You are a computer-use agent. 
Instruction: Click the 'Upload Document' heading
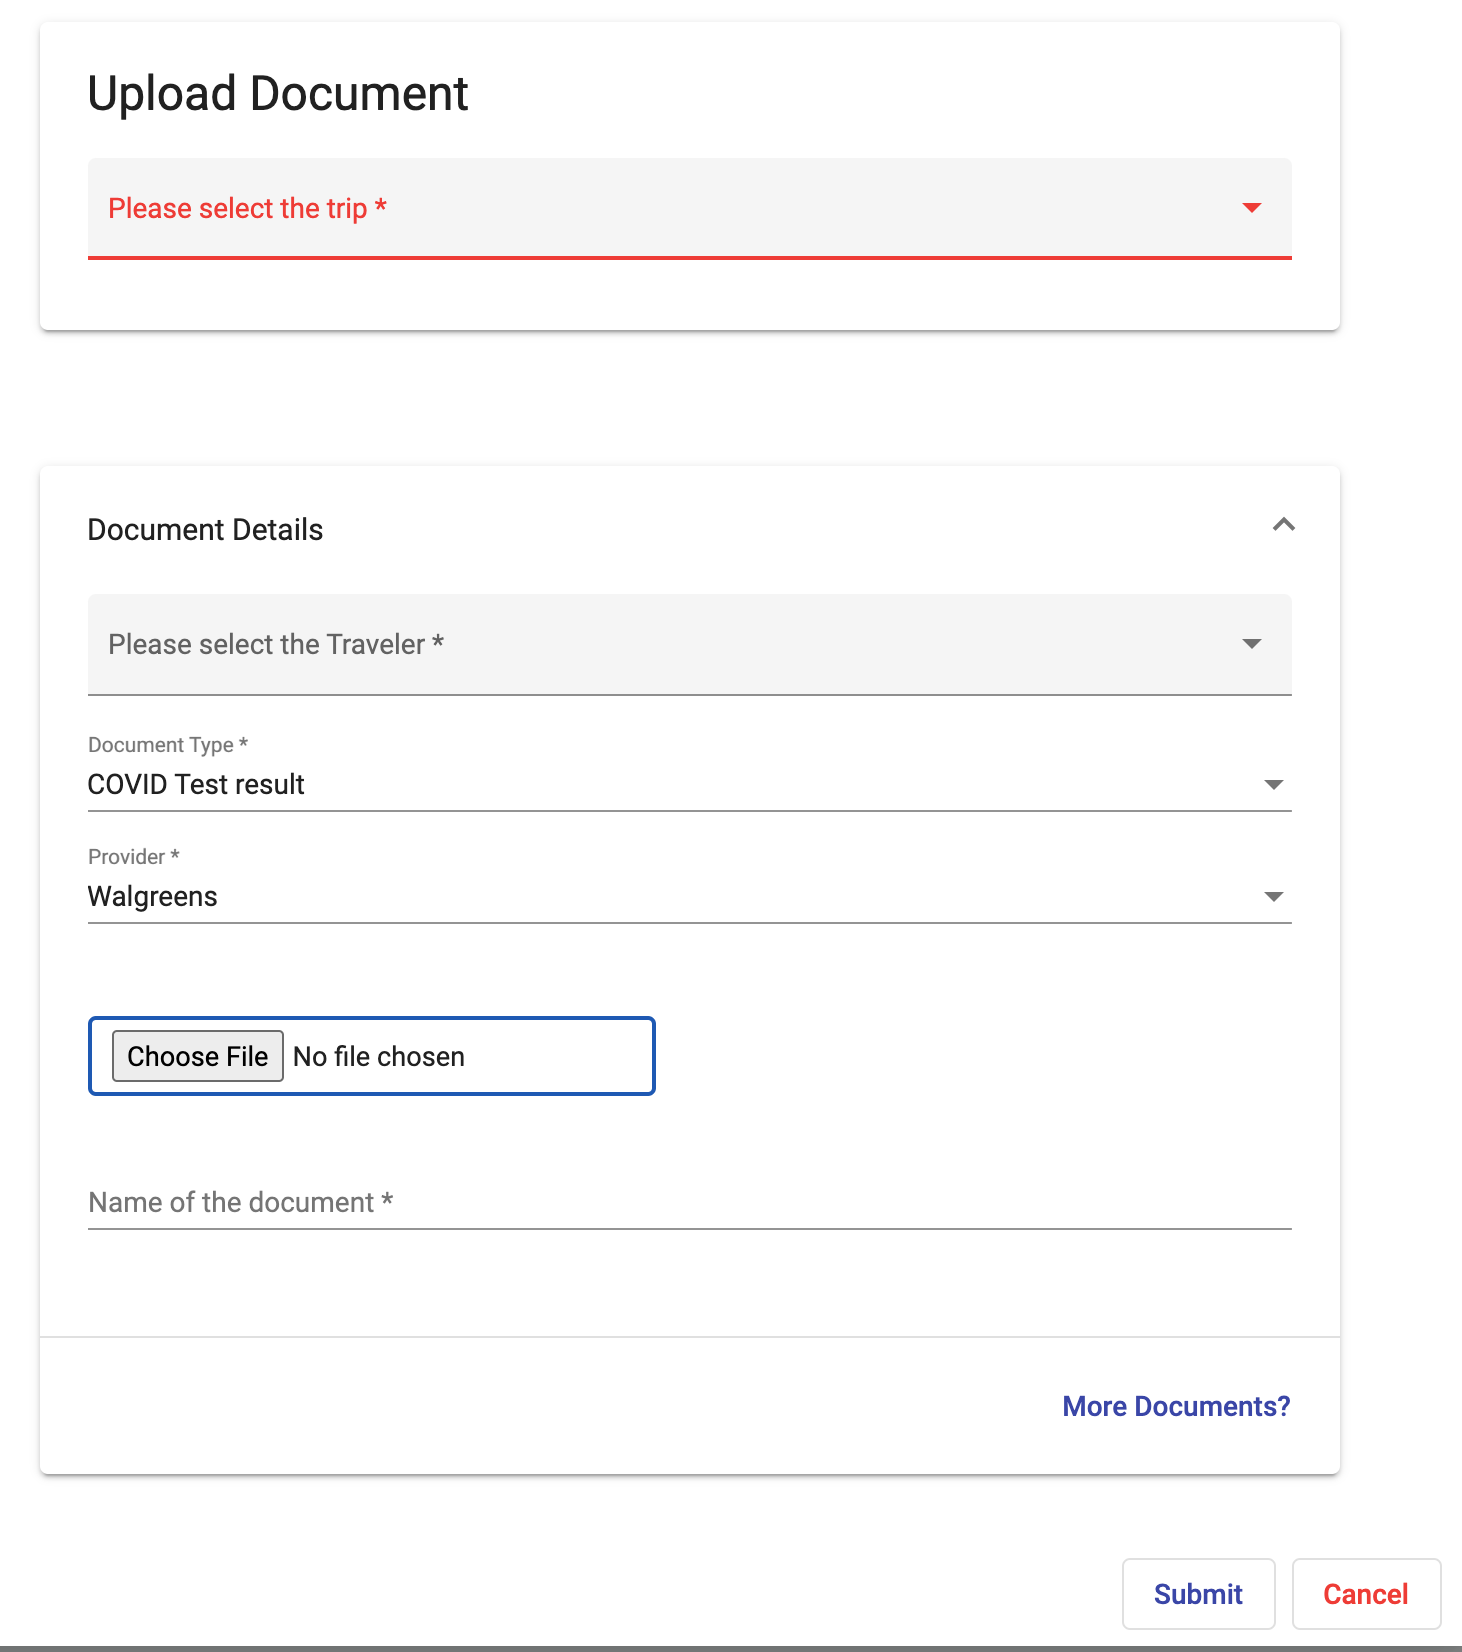coord(278,94)
